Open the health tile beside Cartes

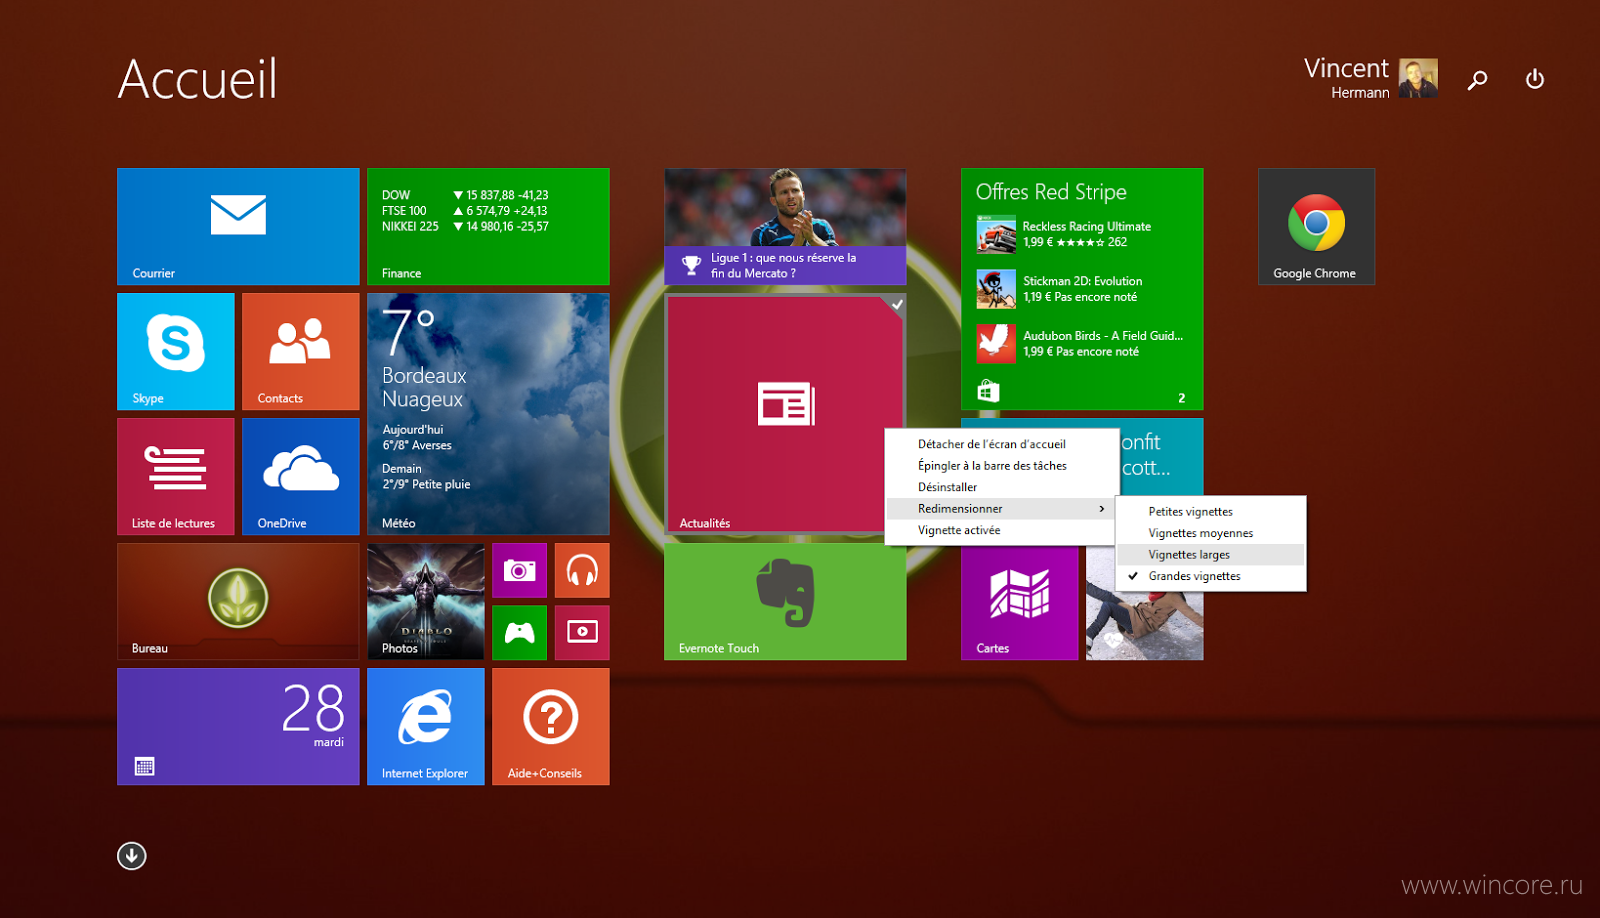click(x=1145, y=625)
